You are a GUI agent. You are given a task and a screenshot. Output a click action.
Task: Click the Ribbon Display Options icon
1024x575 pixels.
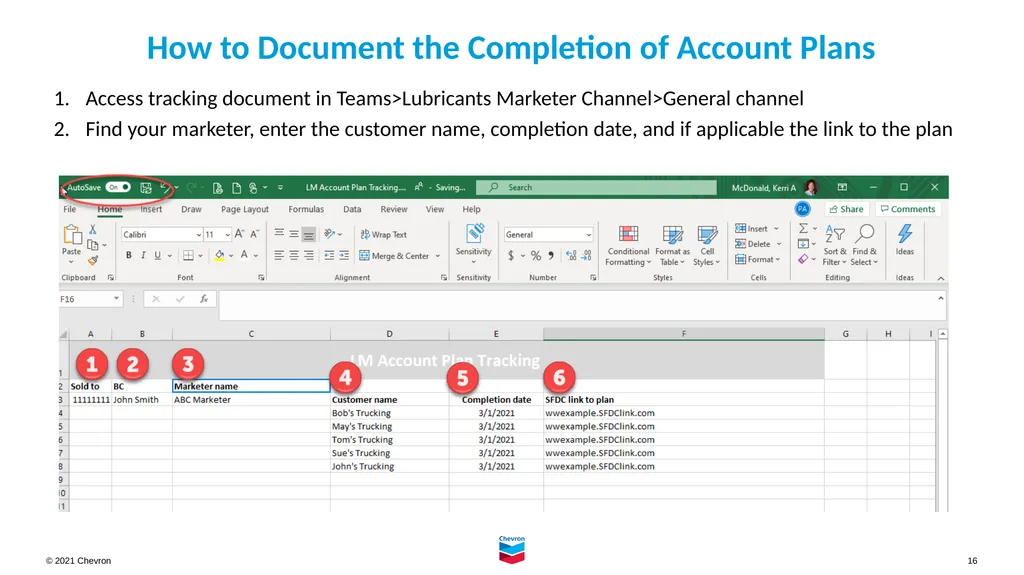tap(842, 188)
